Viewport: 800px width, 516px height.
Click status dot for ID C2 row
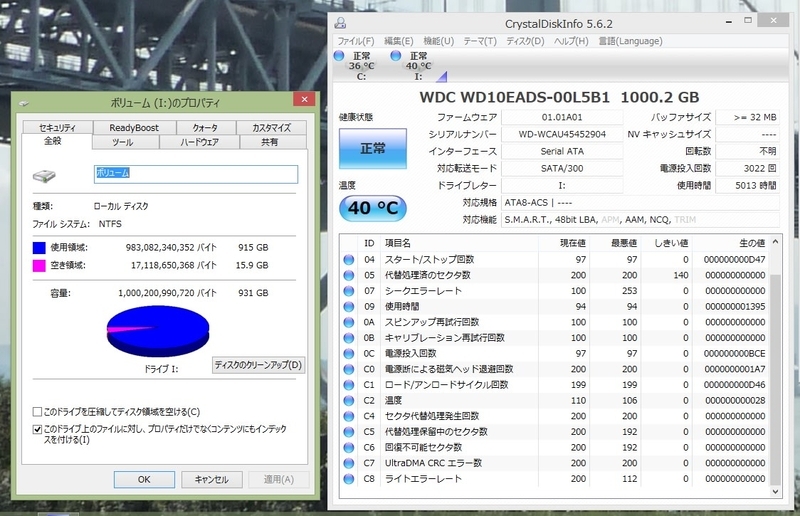[349, 401]
